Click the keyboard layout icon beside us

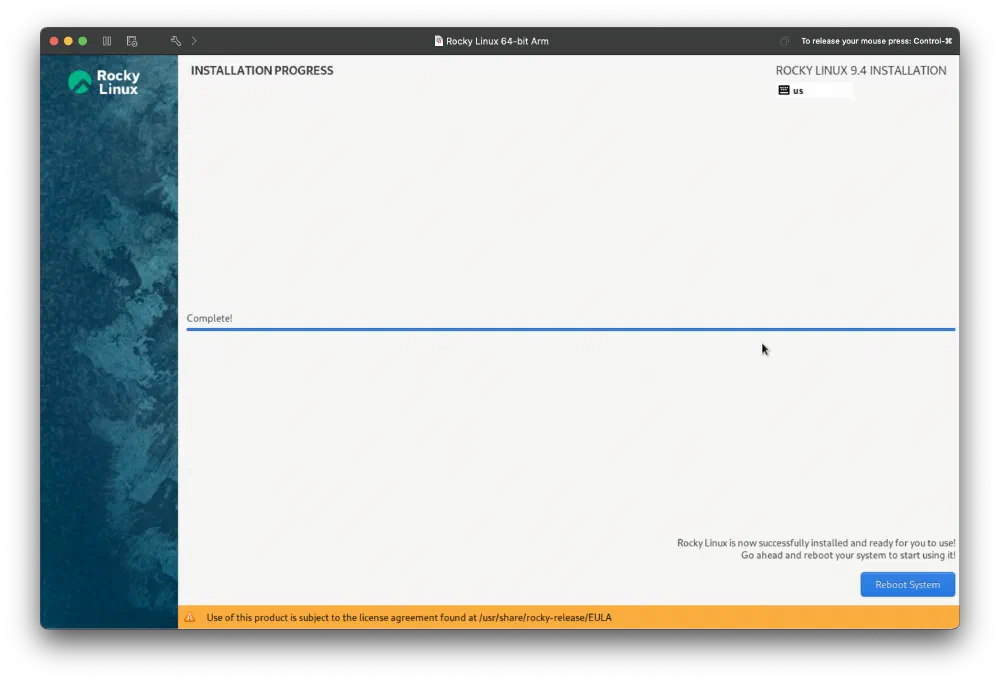click(784, 90)
